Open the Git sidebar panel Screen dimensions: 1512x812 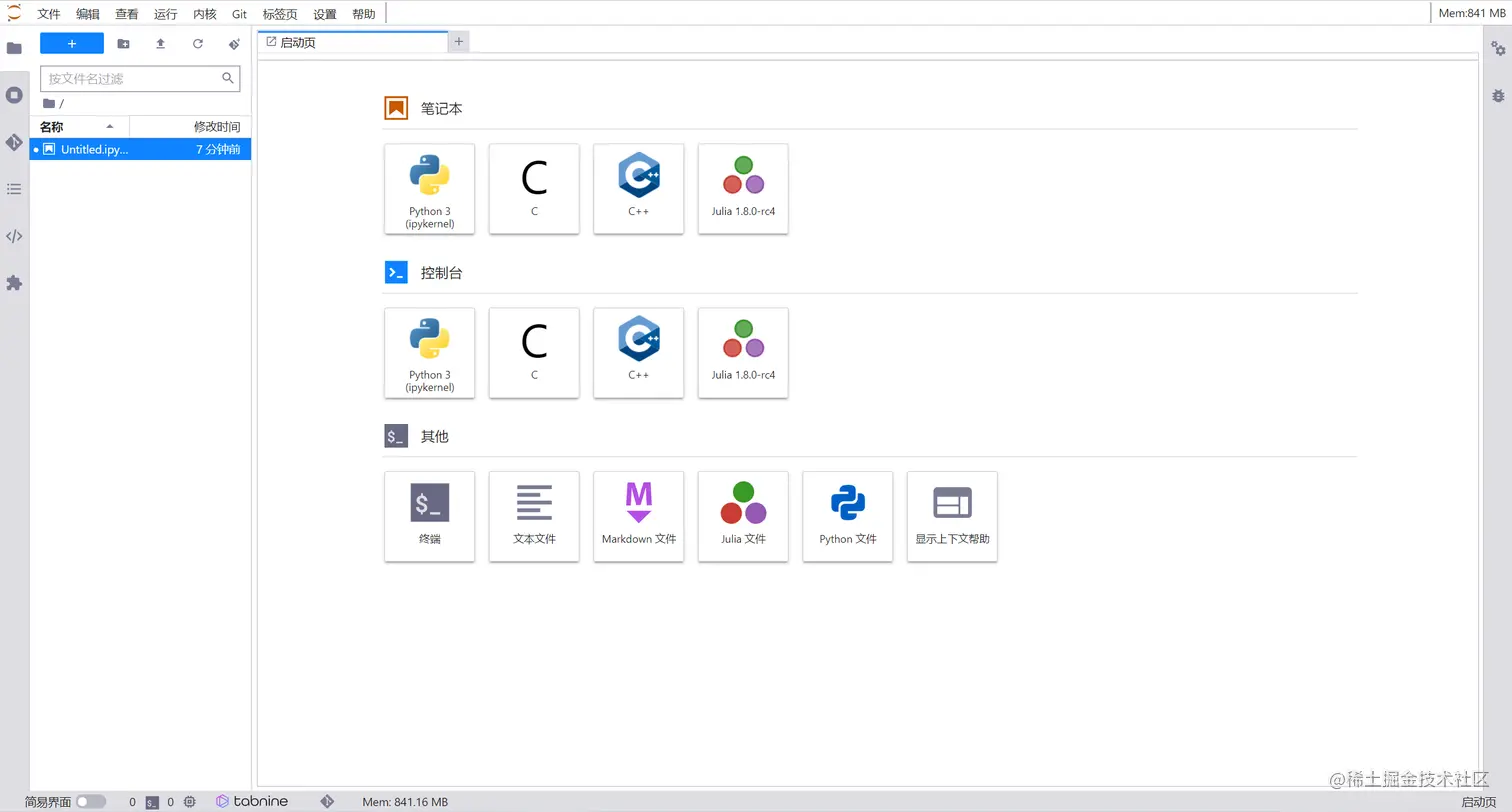click(14, 142)
